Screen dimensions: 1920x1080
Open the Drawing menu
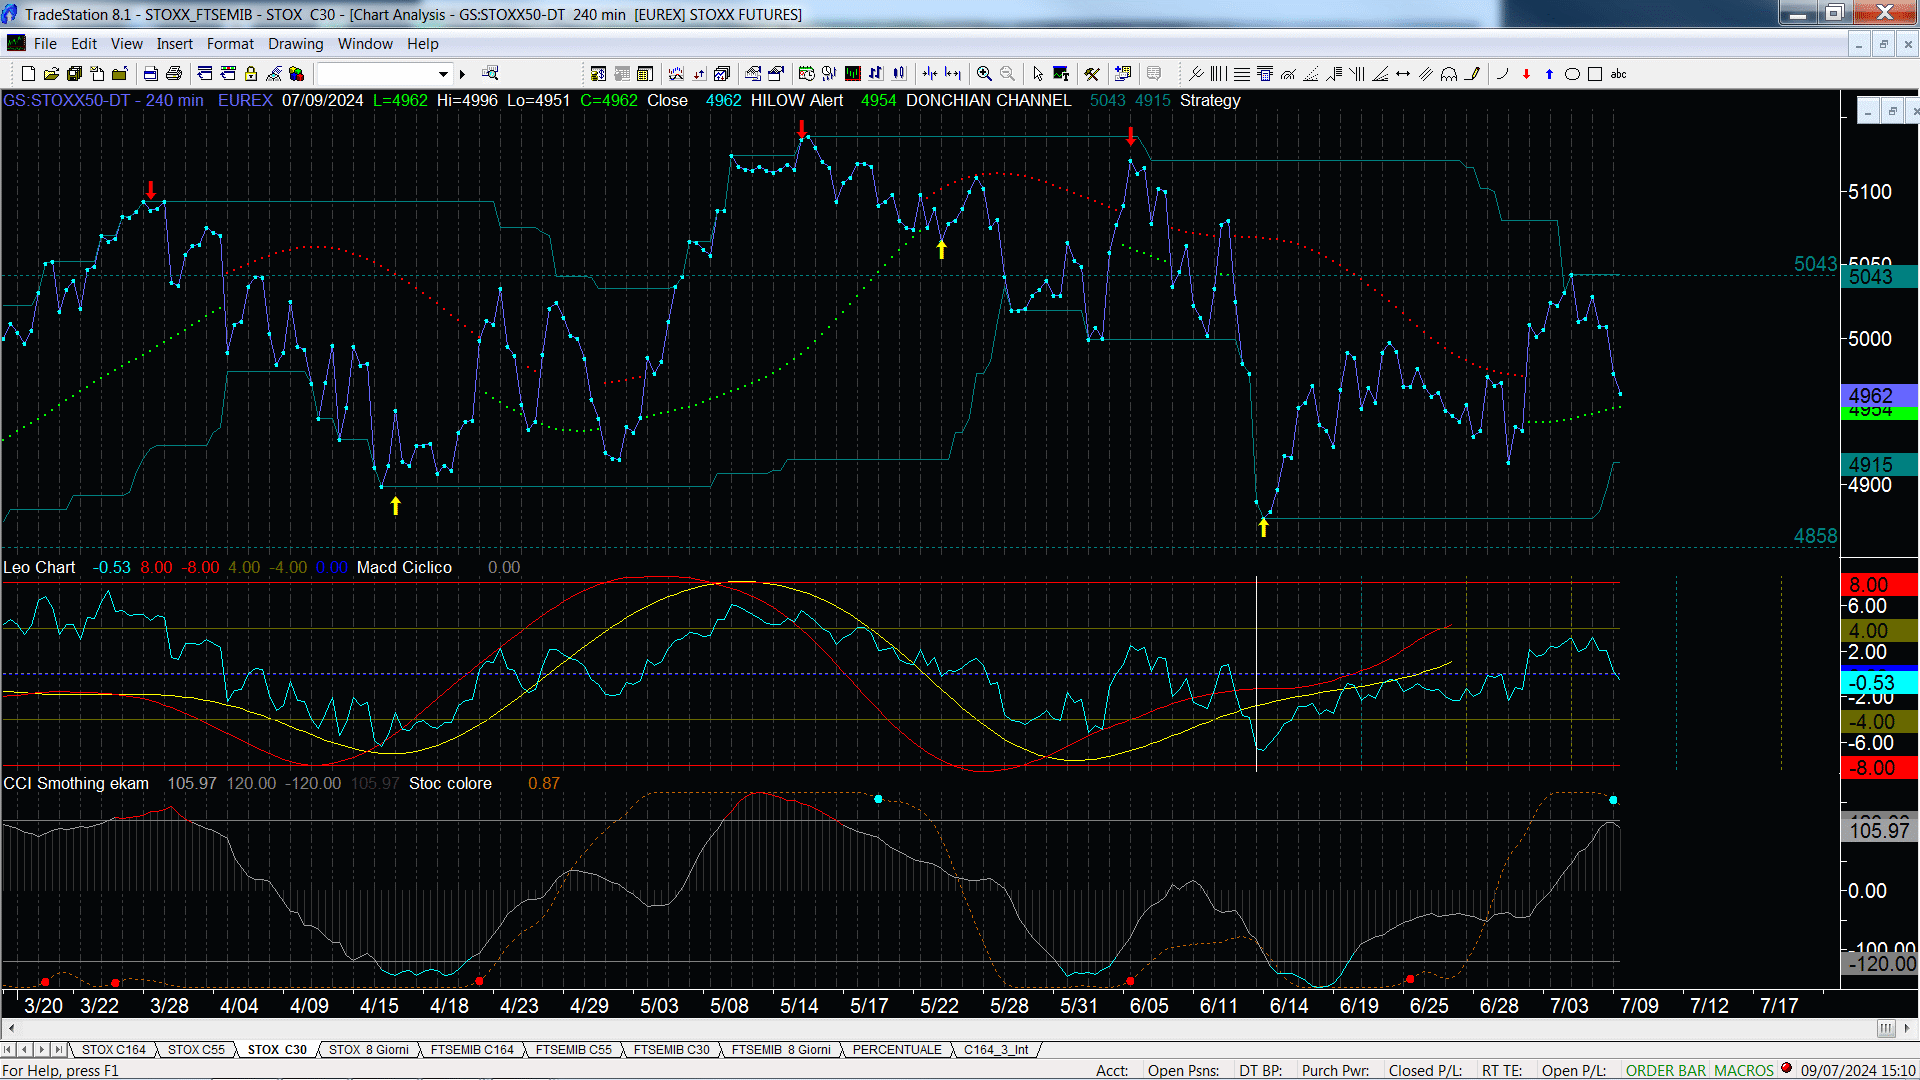pos(296,44)
